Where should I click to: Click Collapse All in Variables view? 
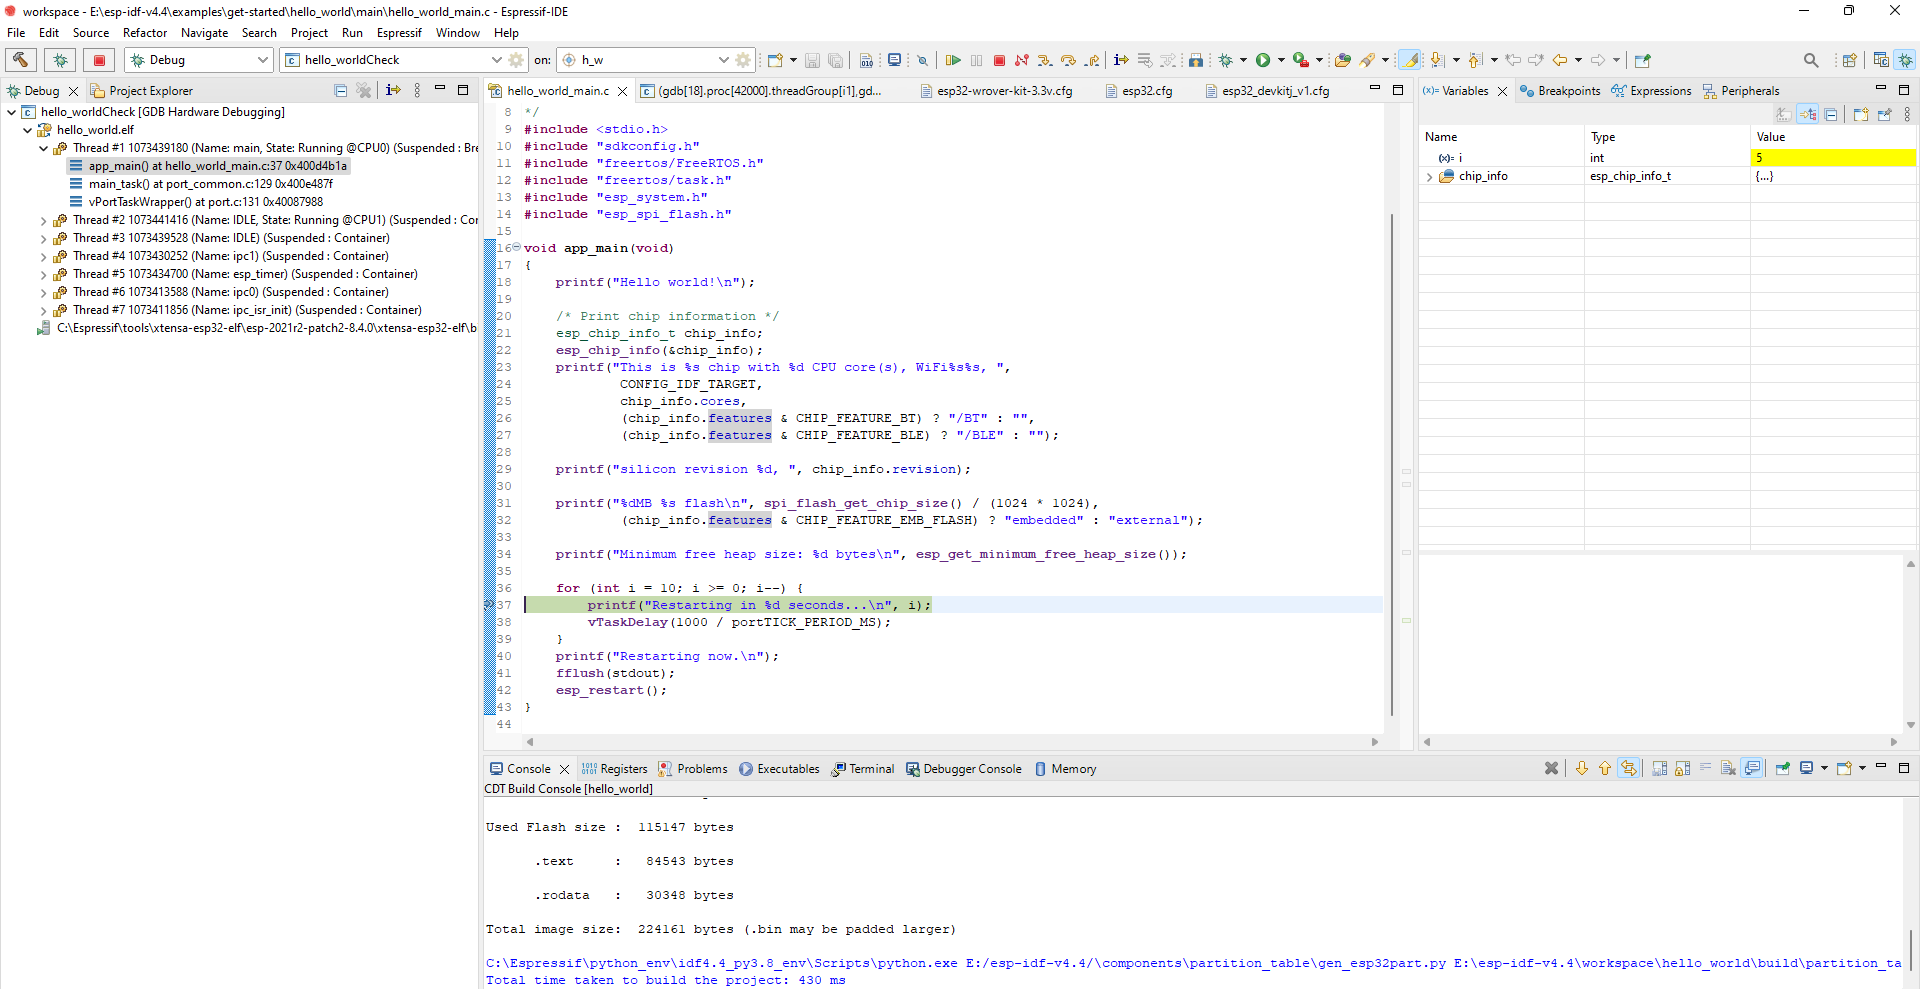click(x=1831, y=115)
